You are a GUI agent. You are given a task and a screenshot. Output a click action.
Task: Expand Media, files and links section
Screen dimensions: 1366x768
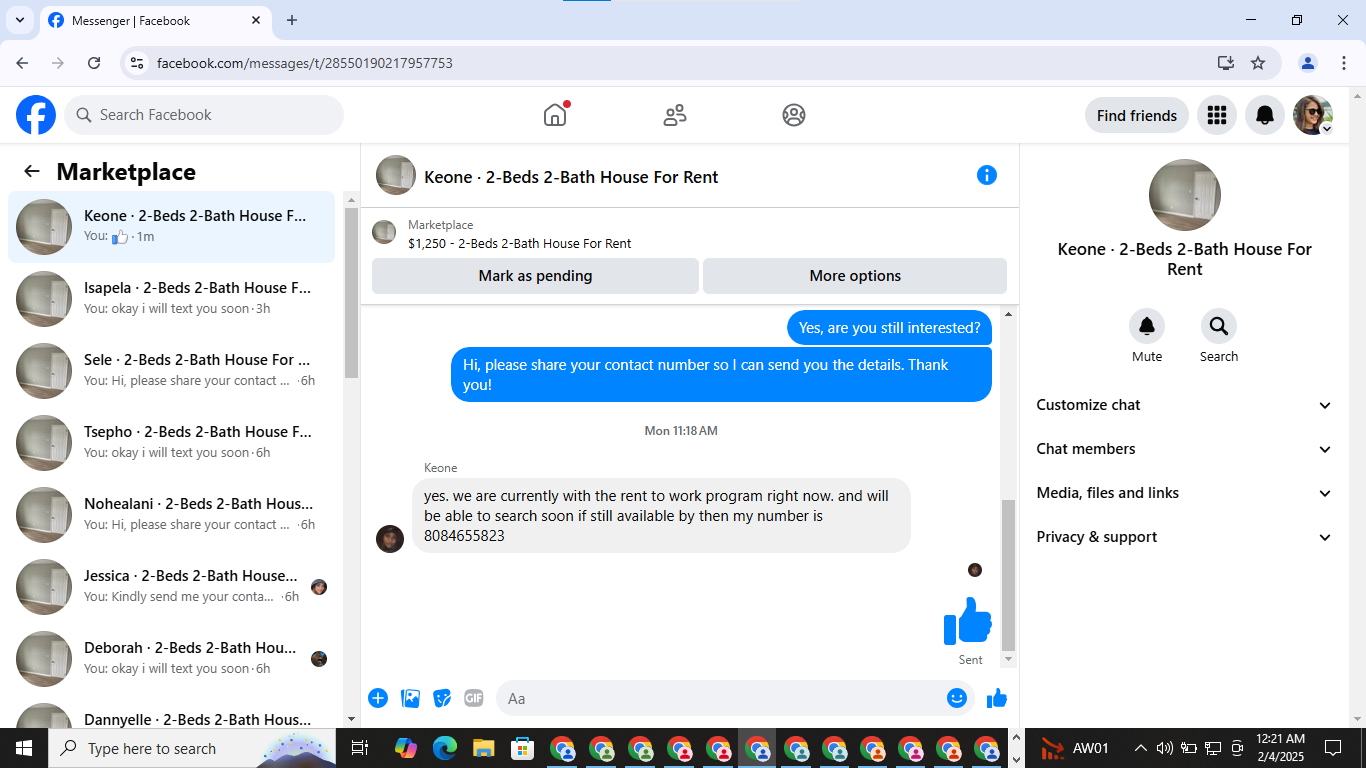point(1185,493)
